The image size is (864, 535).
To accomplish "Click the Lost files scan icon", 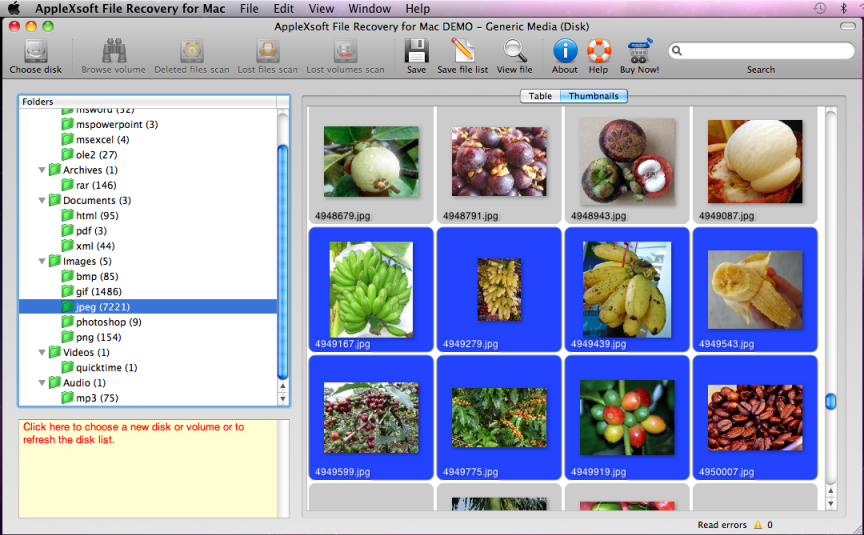I will point(267,51).
